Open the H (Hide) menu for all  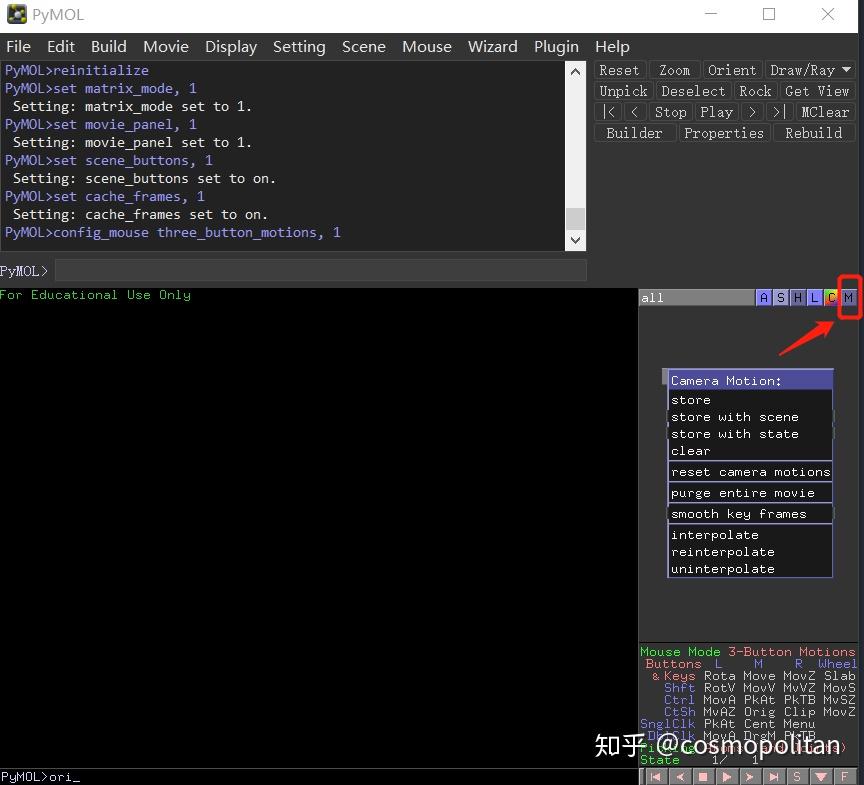[x=798, y=298]
